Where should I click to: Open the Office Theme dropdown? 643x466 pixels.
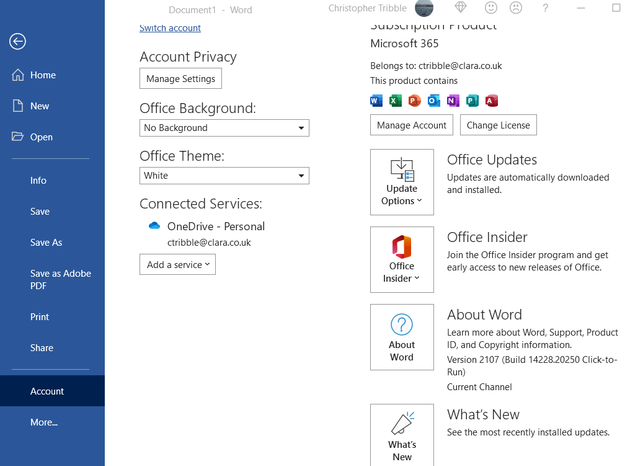224,176
